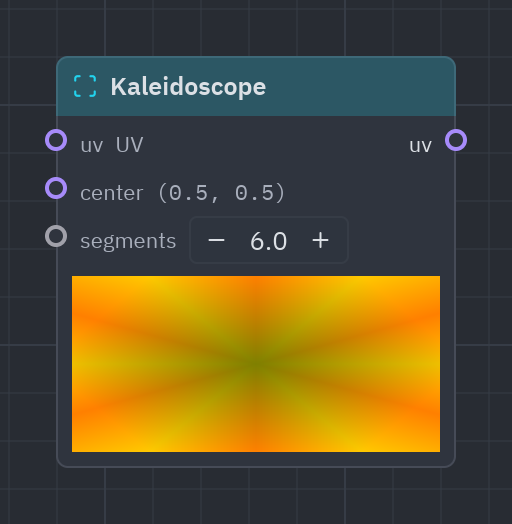Increase segments with the plus button
Screen dimensions: 512x524
321,240
